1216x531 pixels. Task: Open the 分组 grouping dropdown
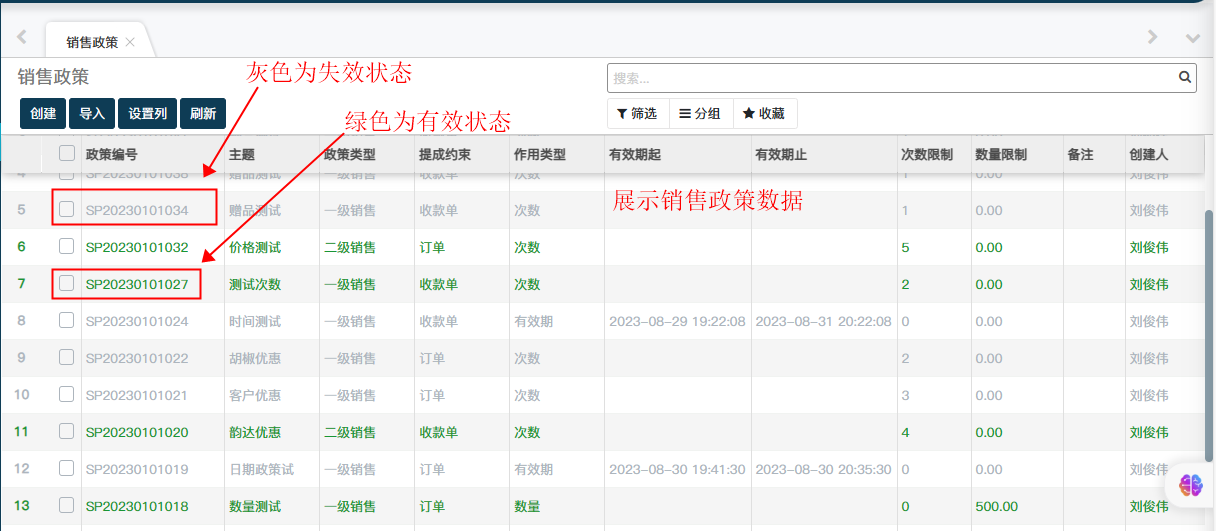[x=700, y=114]
